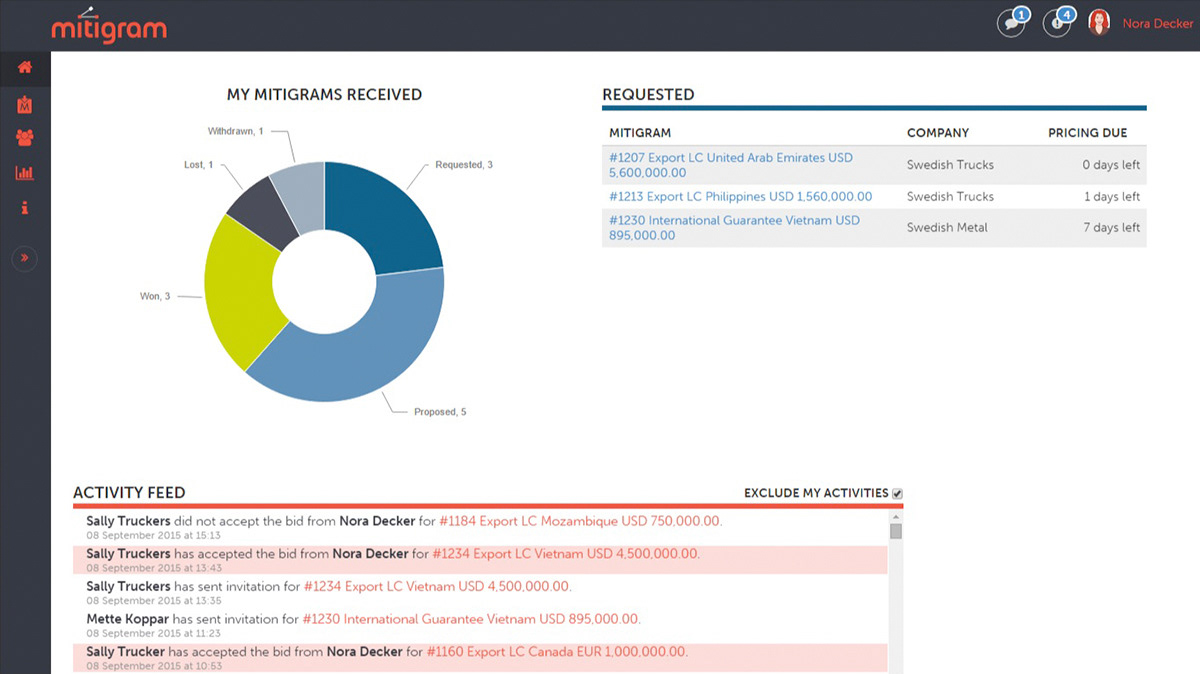1200x674 pixels.
Task: Open the contacts people sidebar icon
Action: [x=25, y=138]
